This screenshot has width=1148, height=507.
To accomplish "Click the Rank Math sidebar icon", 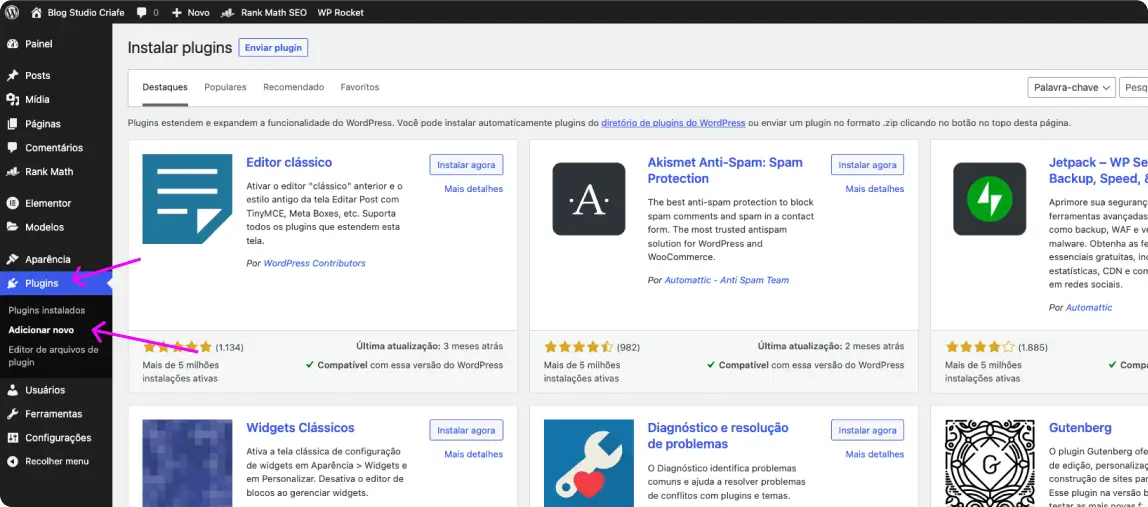I will [x=12, y=172].
